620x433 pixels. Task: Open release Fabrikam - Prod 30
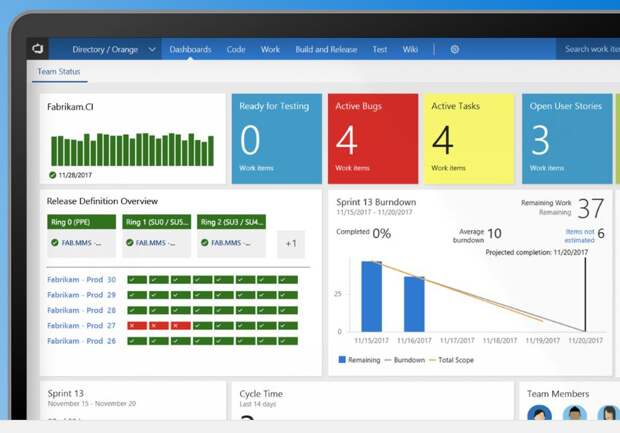tap(81, 280)
